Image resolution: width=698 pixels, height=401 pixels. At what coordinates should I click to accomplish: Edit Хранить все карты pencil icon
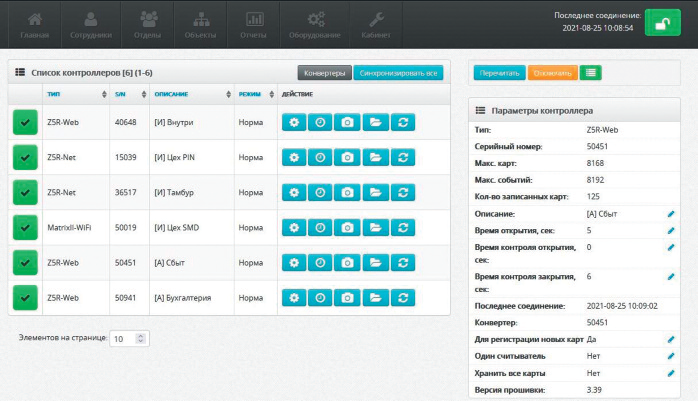coord(671,373)
